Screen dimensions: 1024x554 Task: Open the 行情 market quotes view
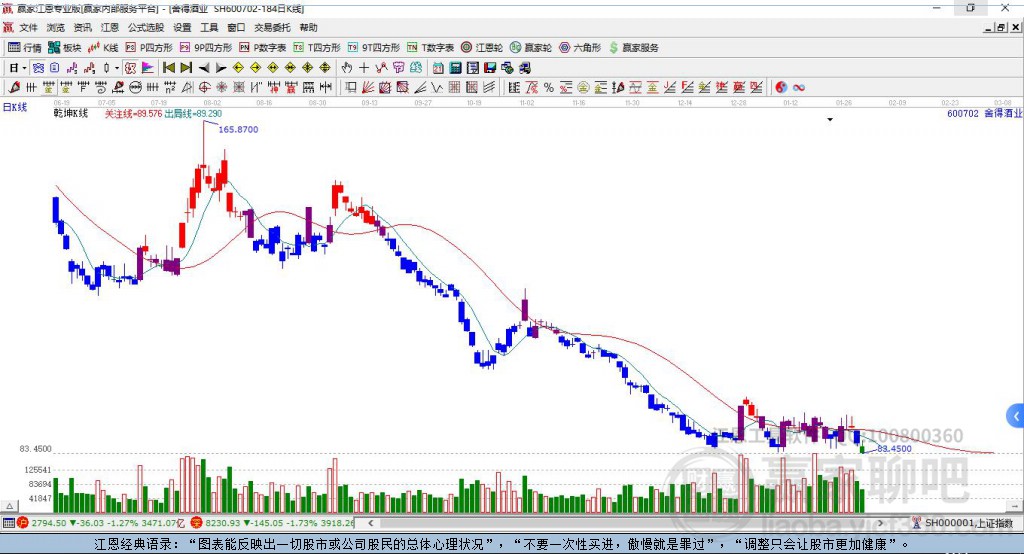[25, 48]
